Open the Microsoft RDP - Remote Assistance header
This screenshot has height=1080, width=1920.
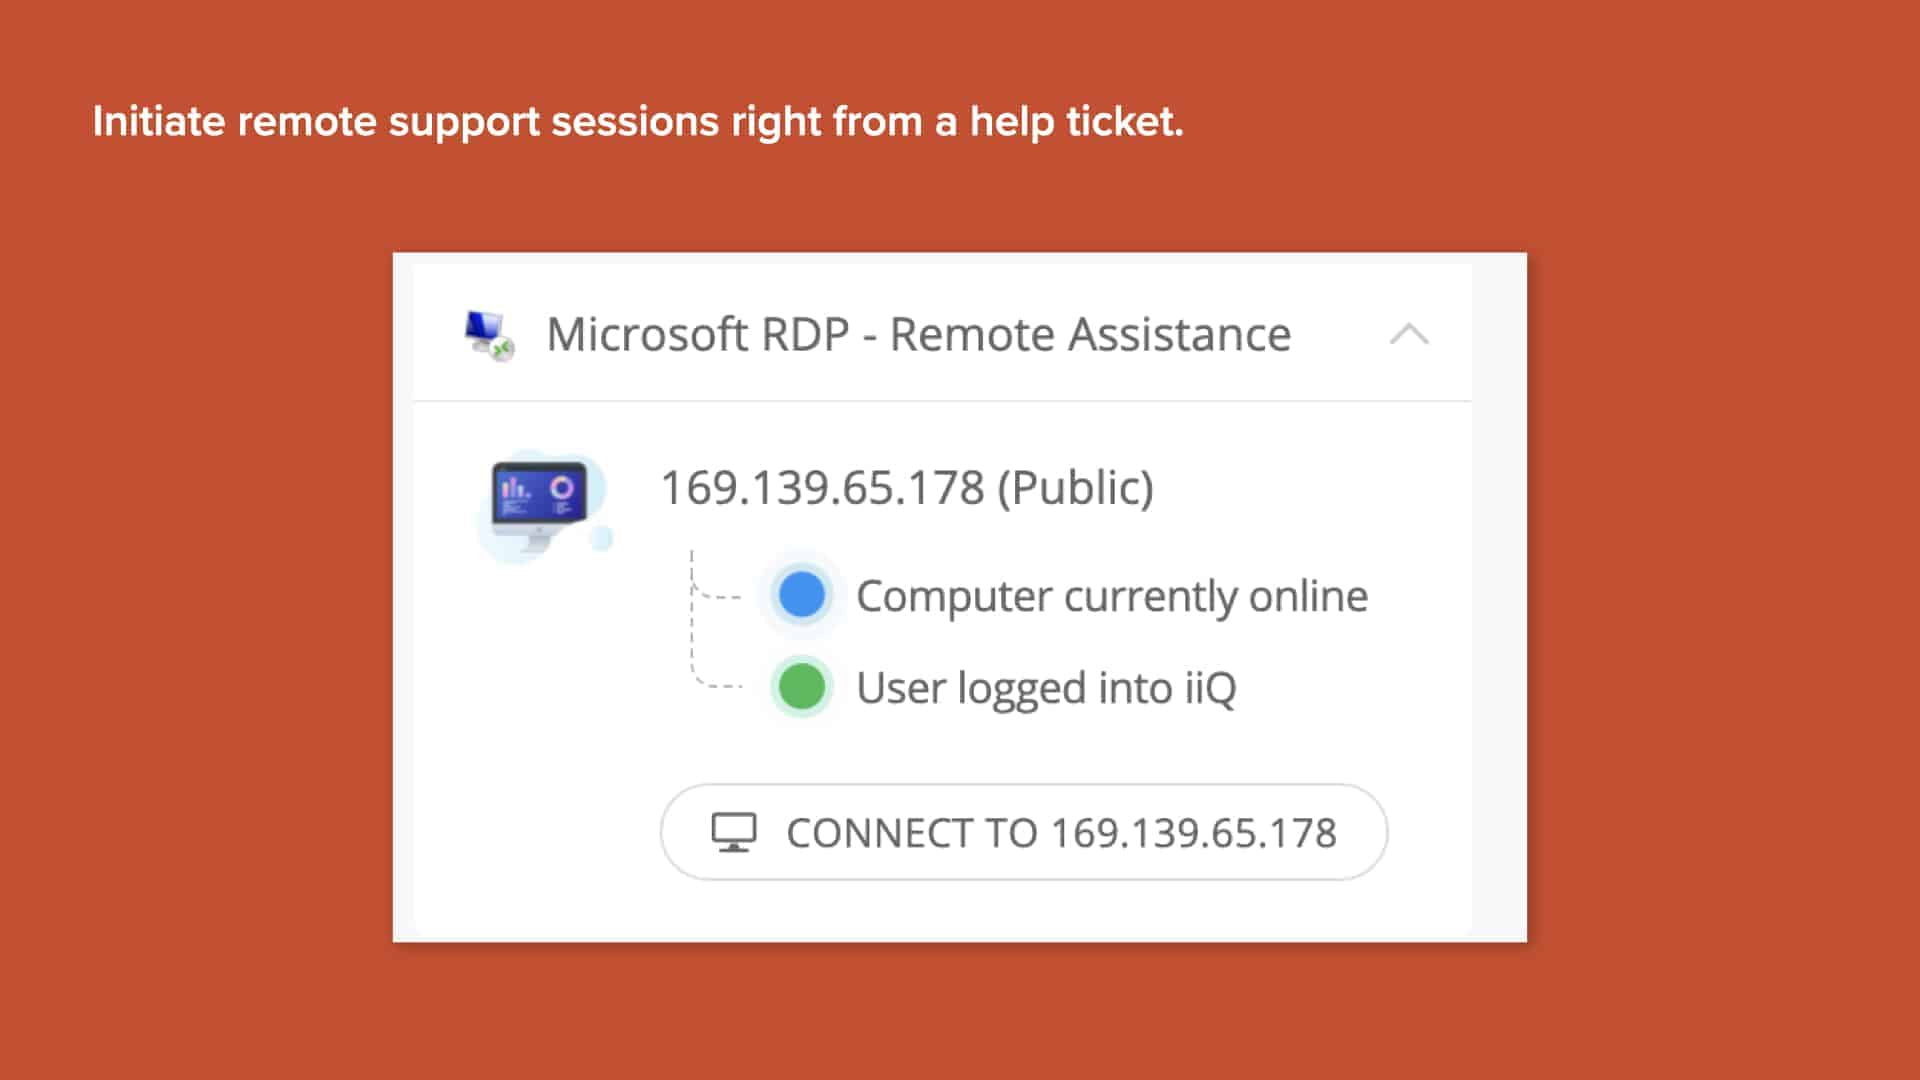[918, 335]
